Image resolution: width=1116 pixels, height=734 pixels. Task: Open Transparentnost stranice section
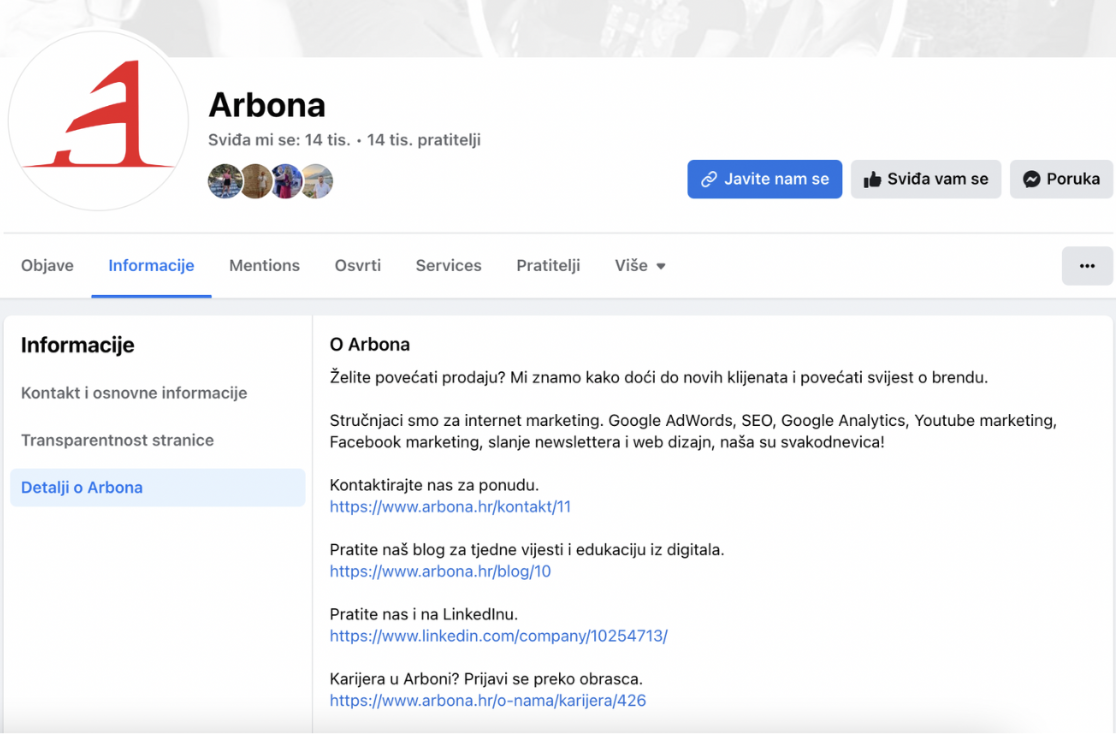pos(117,440)
